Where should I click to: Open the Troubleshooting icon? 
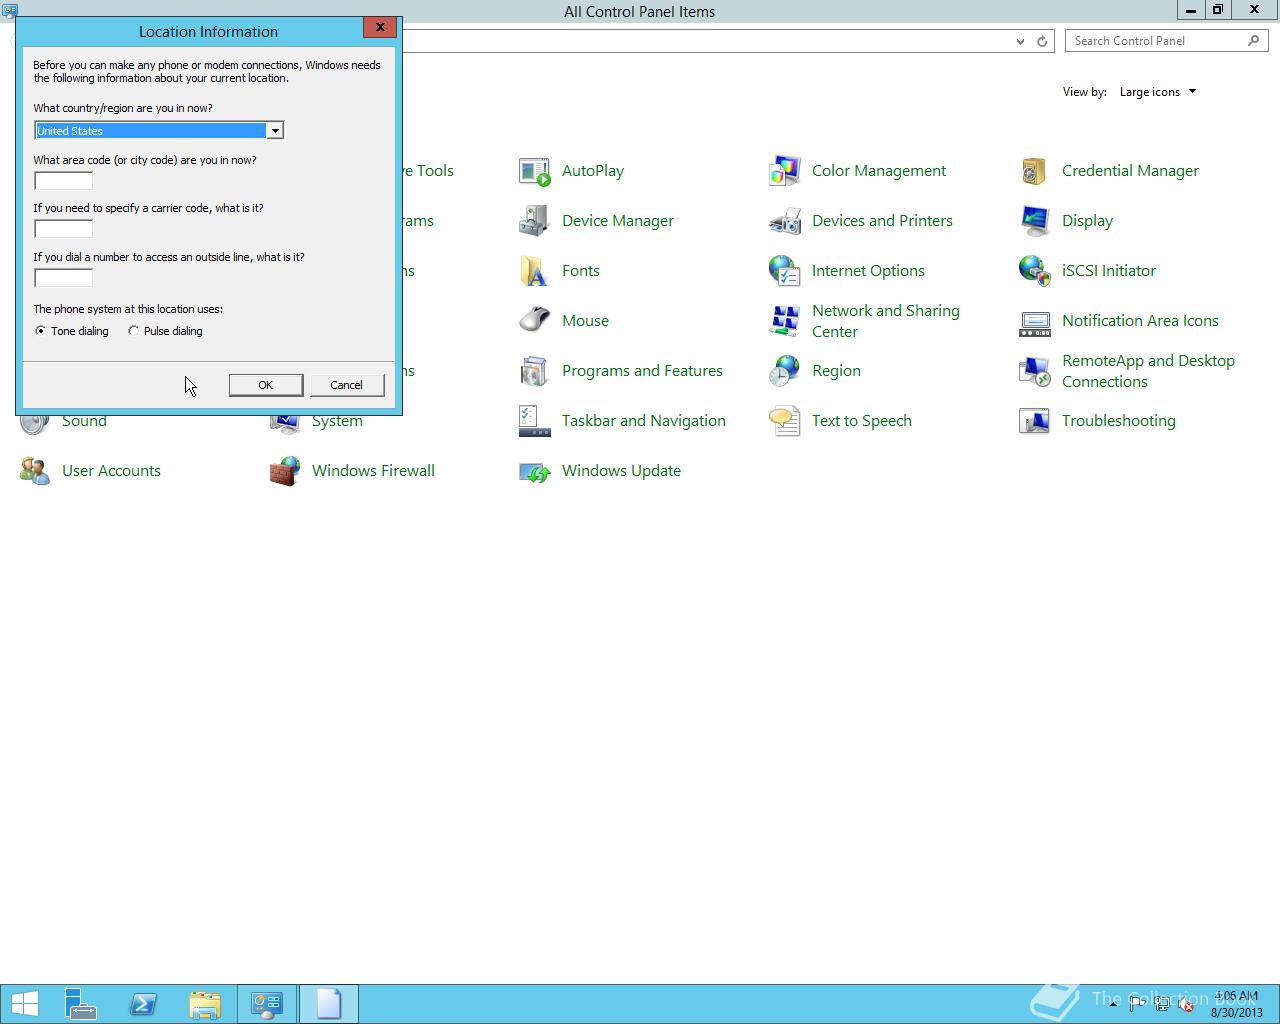[x=1035, y=421]
